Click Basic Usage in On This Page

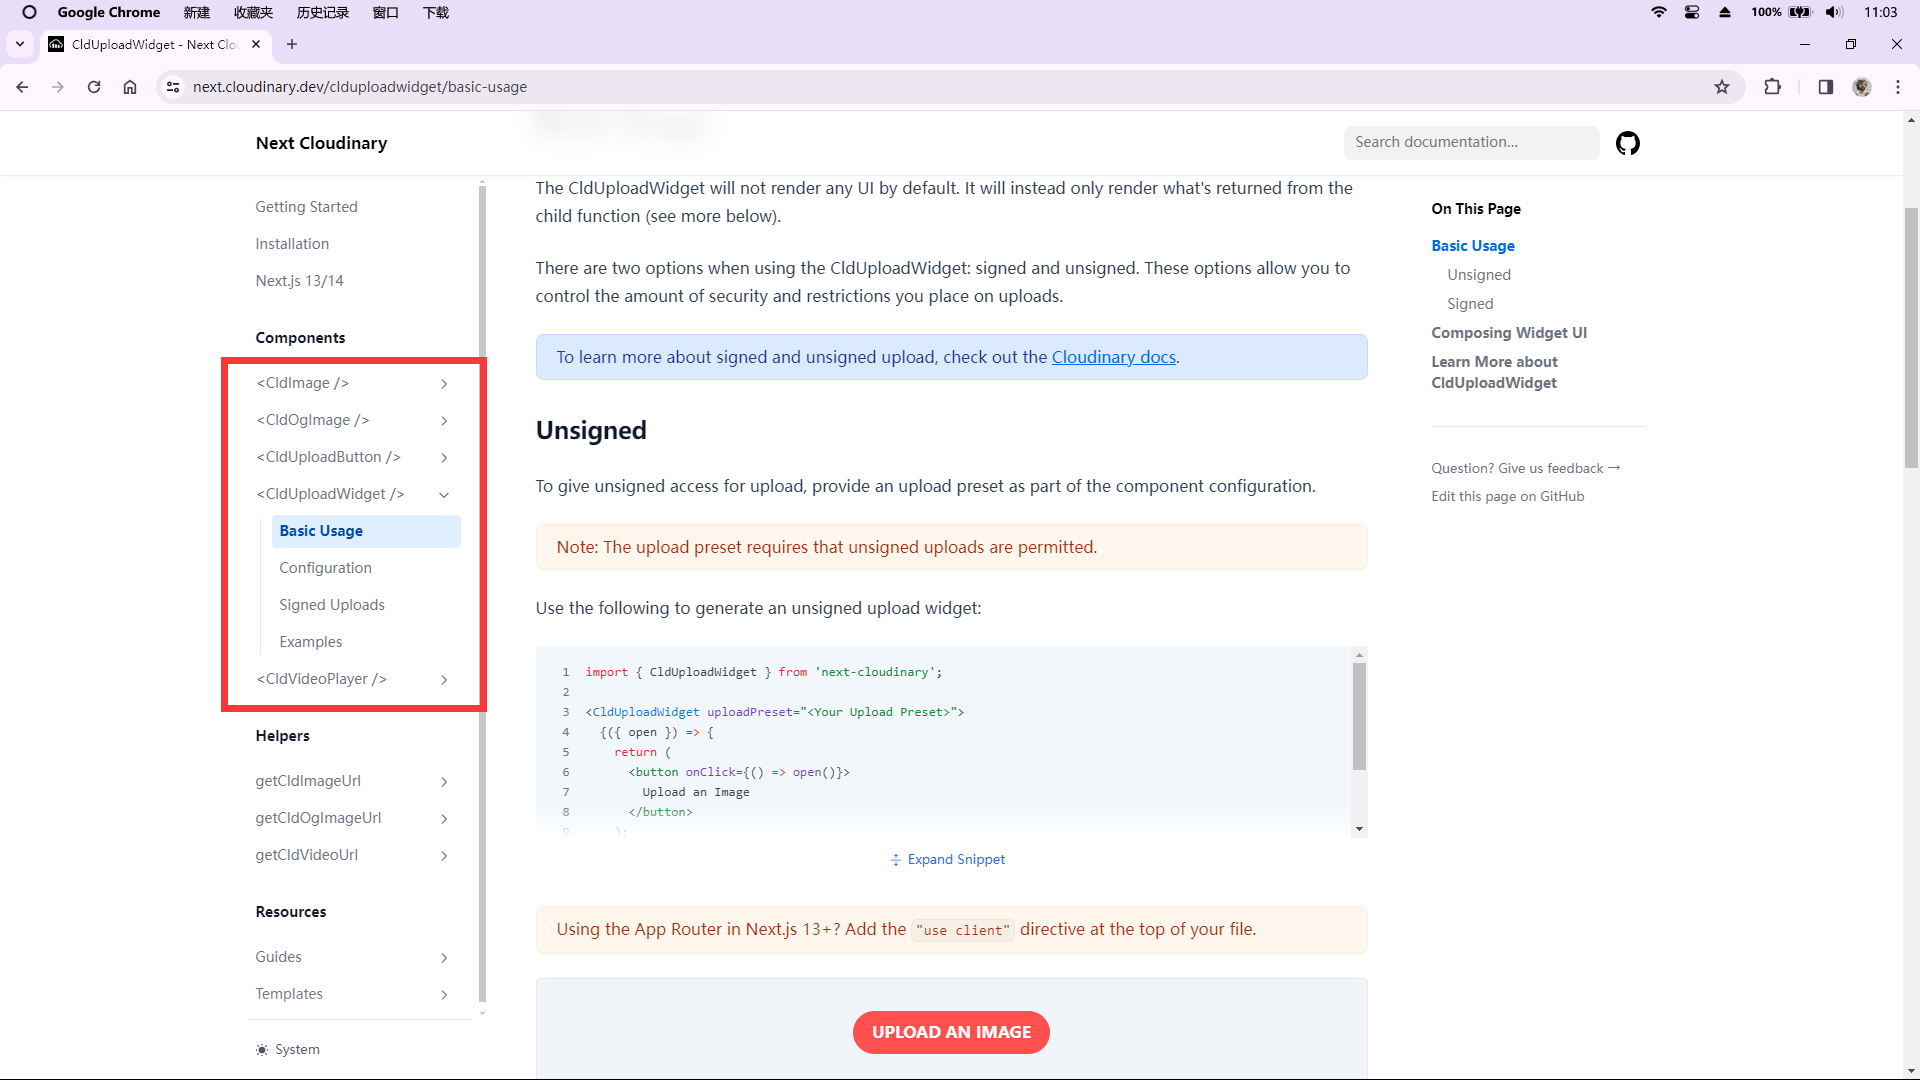pos(1472,246)
